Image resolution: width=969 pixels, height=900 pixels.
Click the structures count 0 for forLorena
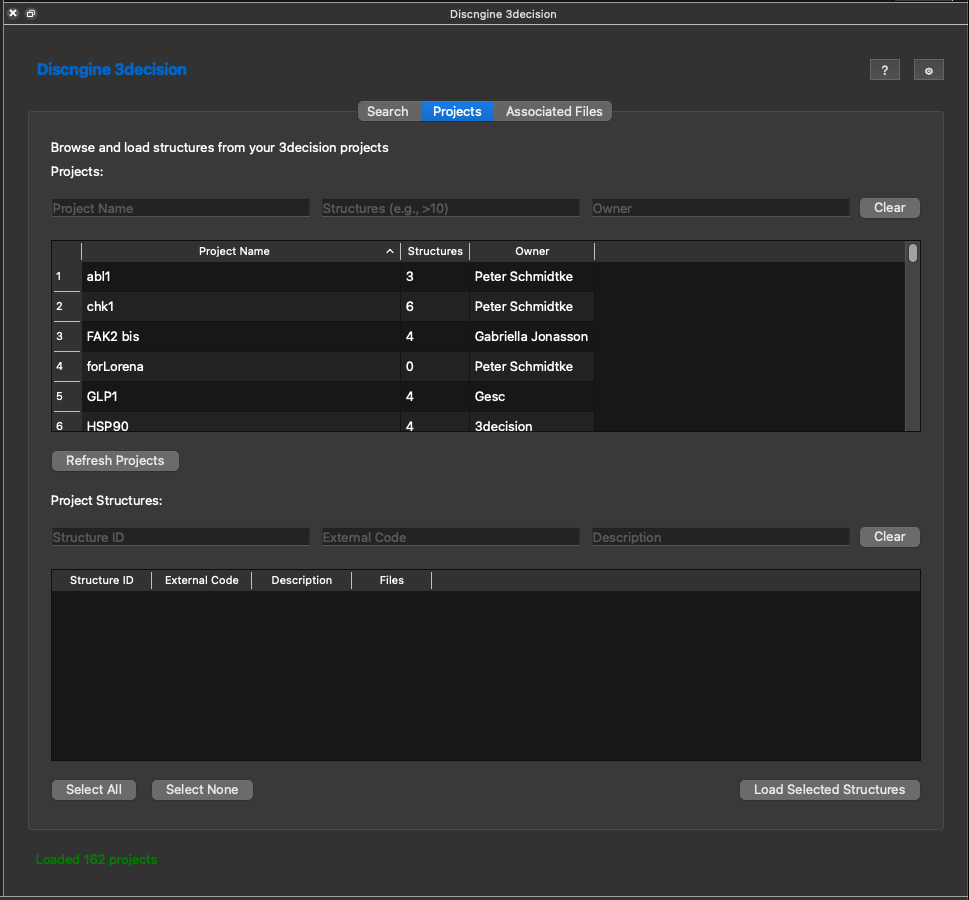(435, 367)
